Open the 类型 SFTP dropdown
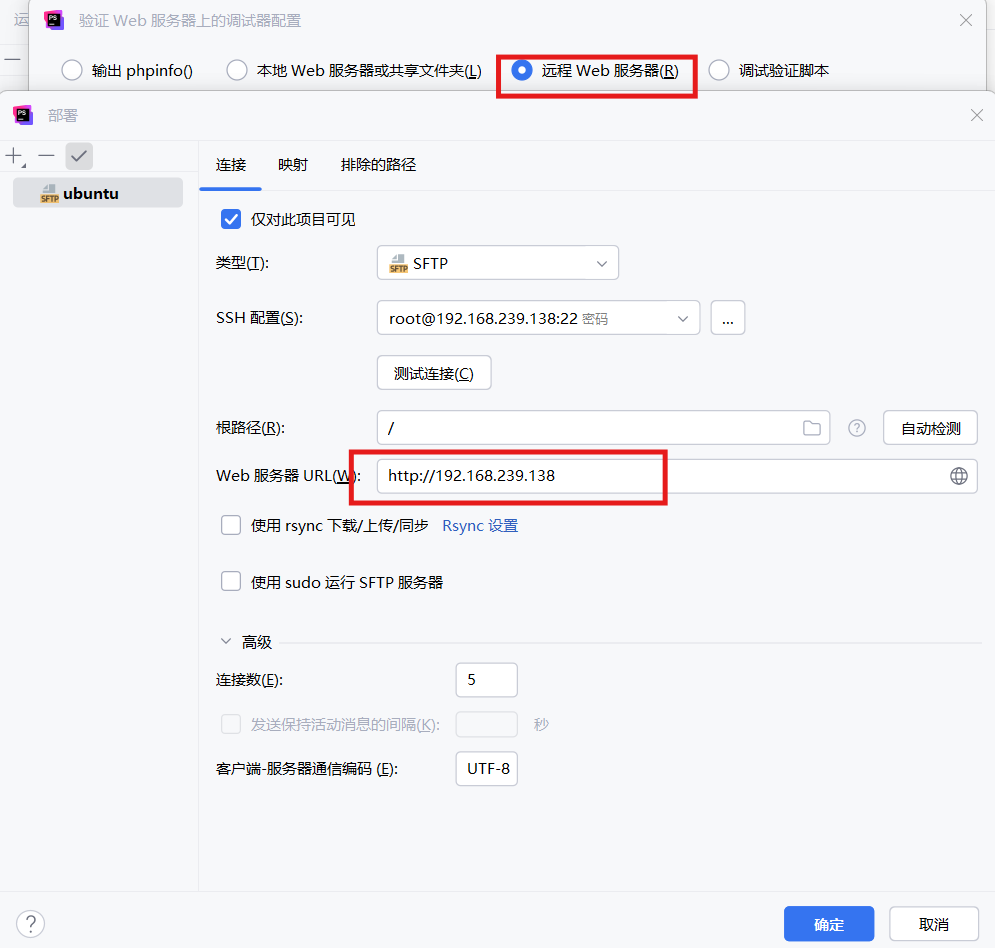Screen dimensions: 995x948 point(498,263)
